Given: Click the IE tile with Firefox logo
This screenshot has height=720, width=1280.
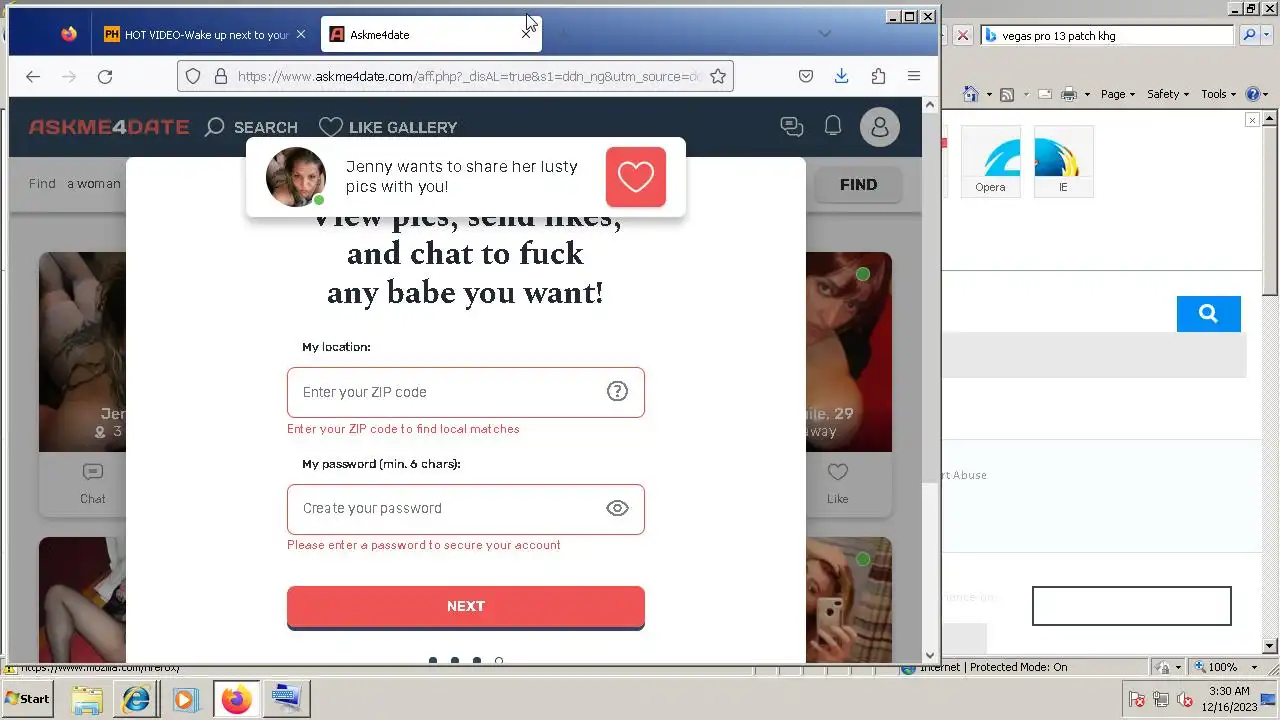Looking at the screenshot, I should pyautogui.click(x=1063, y=161).
